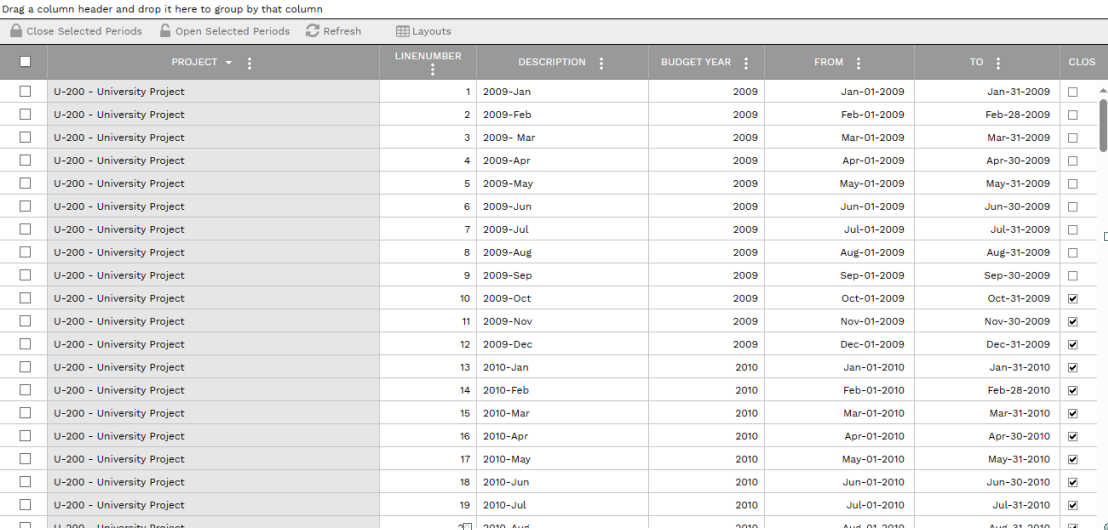Open the Description column three-dot menu
Viewport: 1108px width, 530px height.
coord(601,63)
